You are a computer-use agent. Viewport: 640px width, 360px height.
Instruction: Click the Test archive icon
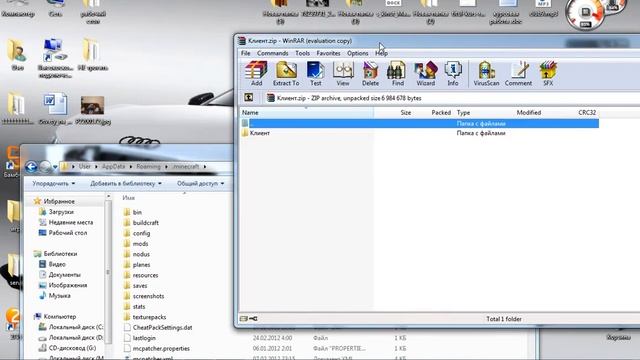pyautogui.click(x=316, y=73)
